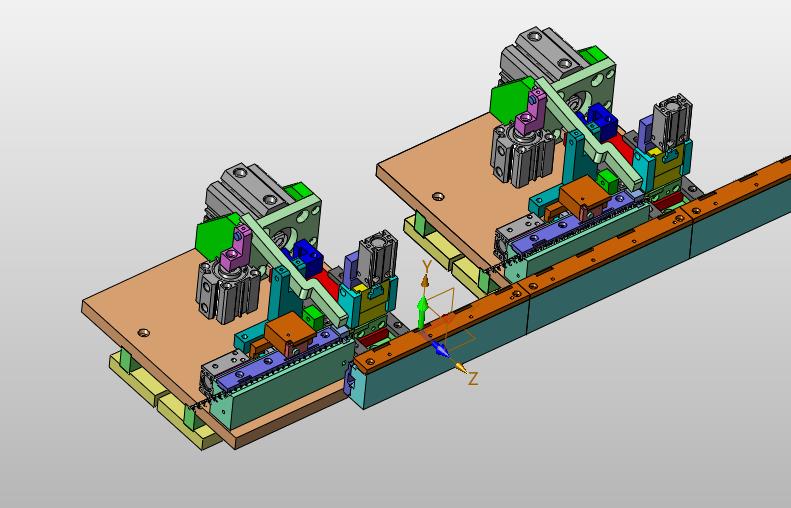Viewport: 791px width, 508px height.
Task: Click the orange cone tip beside the Z label
Action: 460,367
